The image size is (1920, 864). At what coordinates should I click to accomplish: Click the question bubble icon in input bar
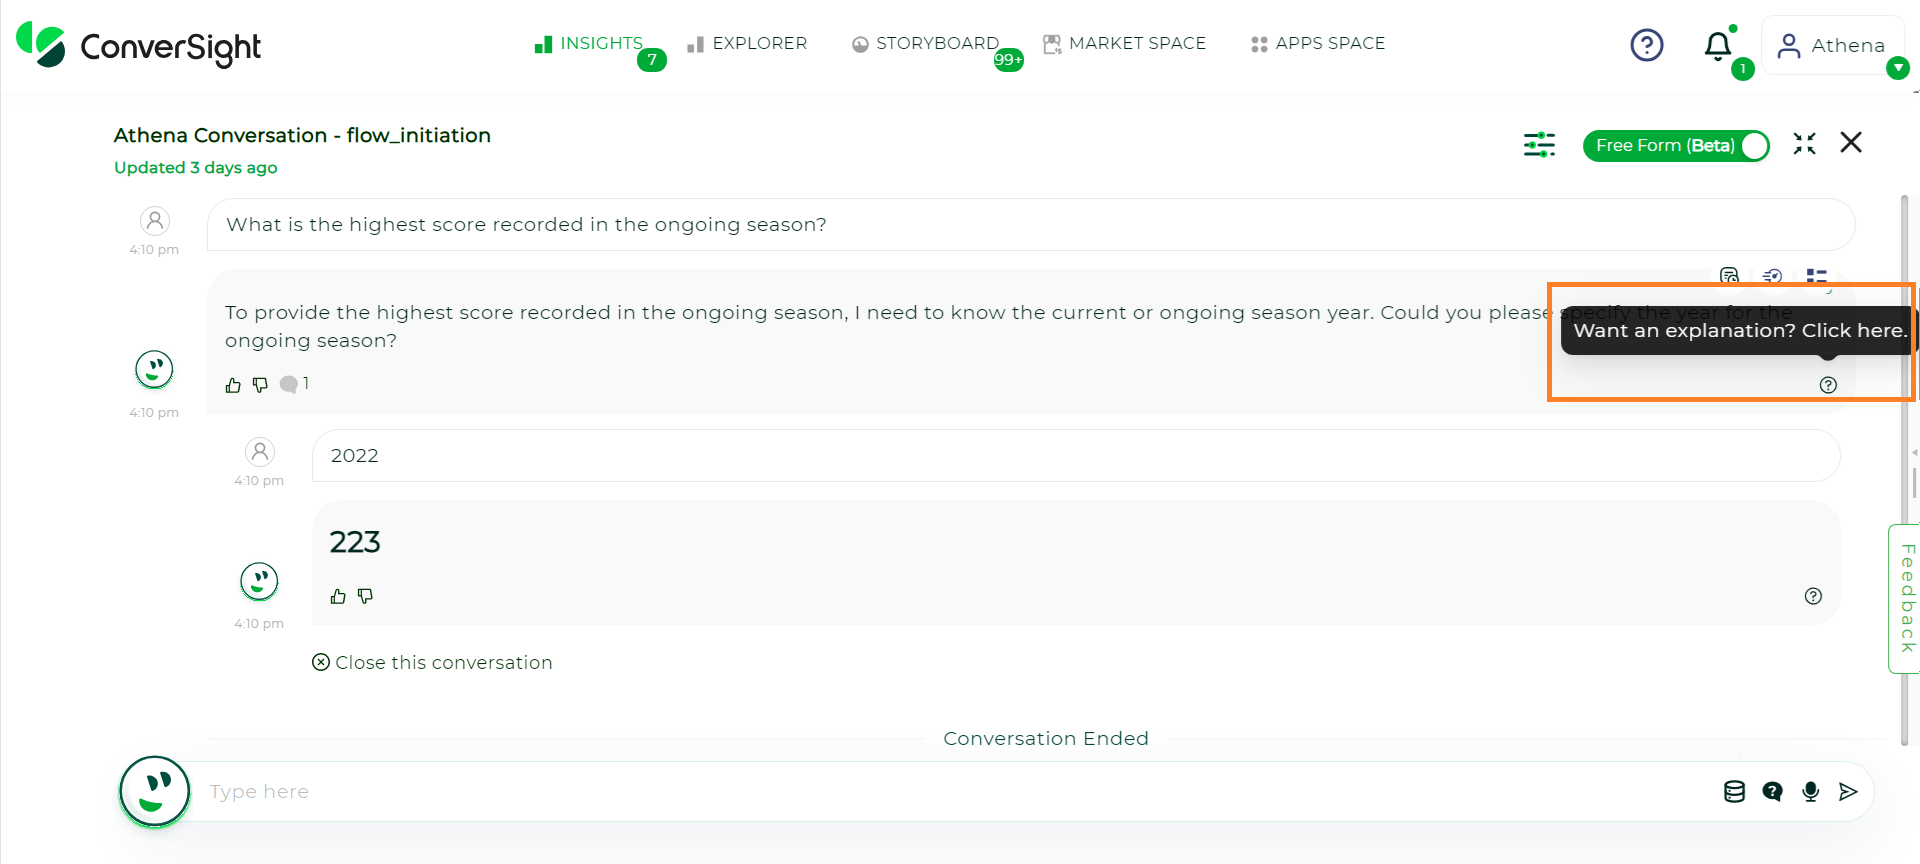point(1772,792)
